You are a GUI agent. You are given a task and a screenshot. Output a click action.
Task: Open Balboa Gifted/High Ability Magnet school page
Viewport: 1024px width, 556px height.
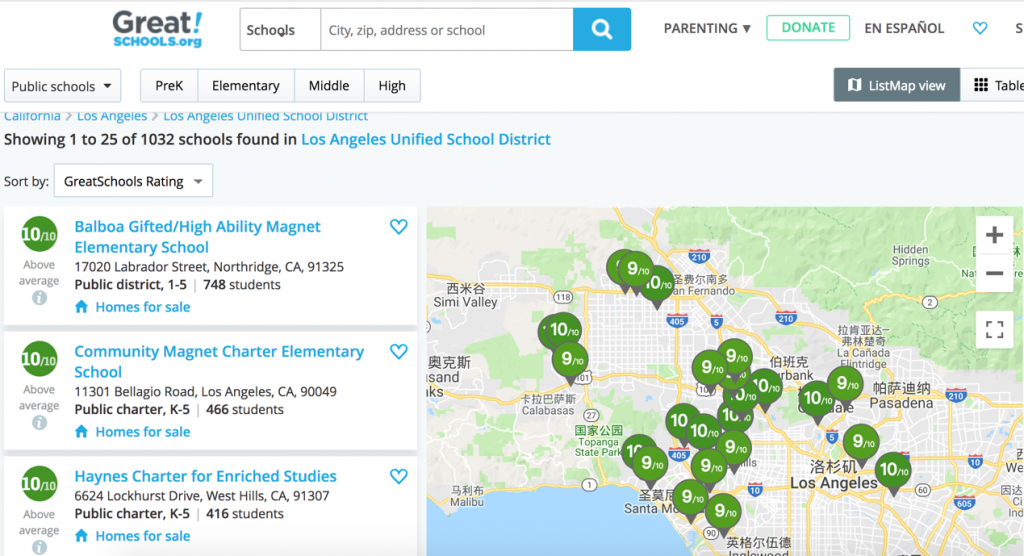coord(197,237)
